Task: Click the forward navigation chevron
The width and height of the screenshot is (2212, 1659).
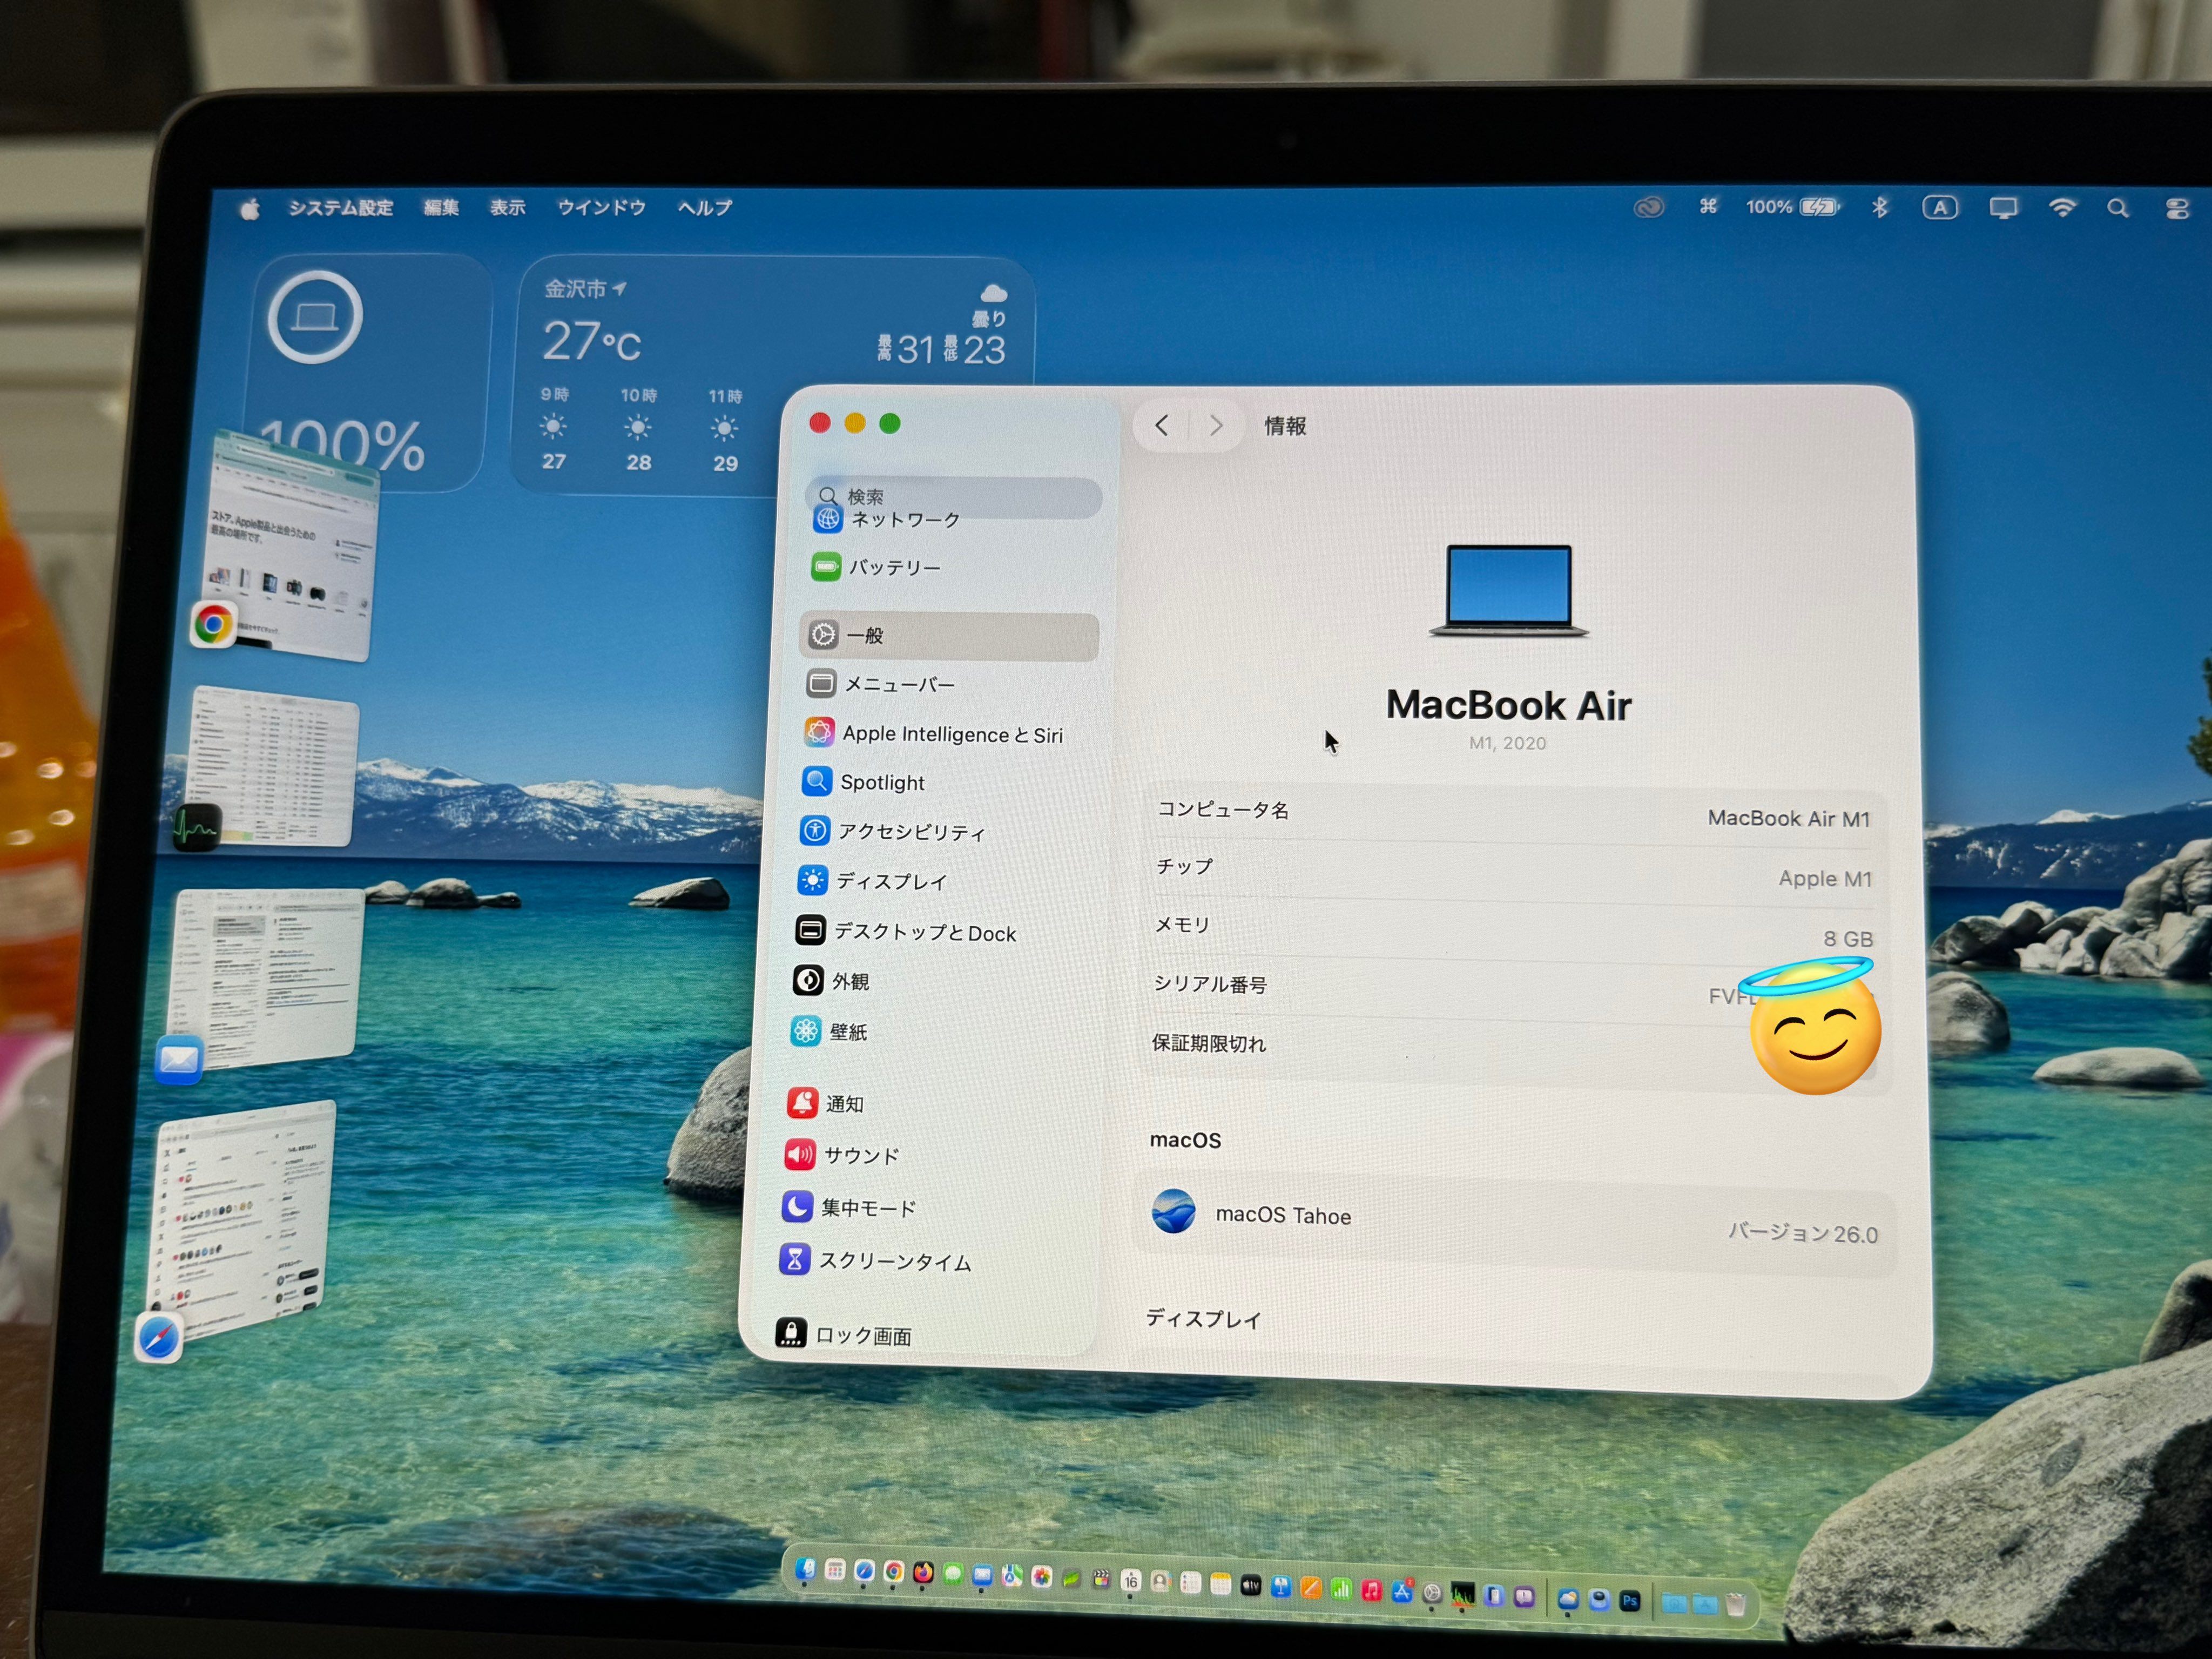Action: pos(1216,426)
